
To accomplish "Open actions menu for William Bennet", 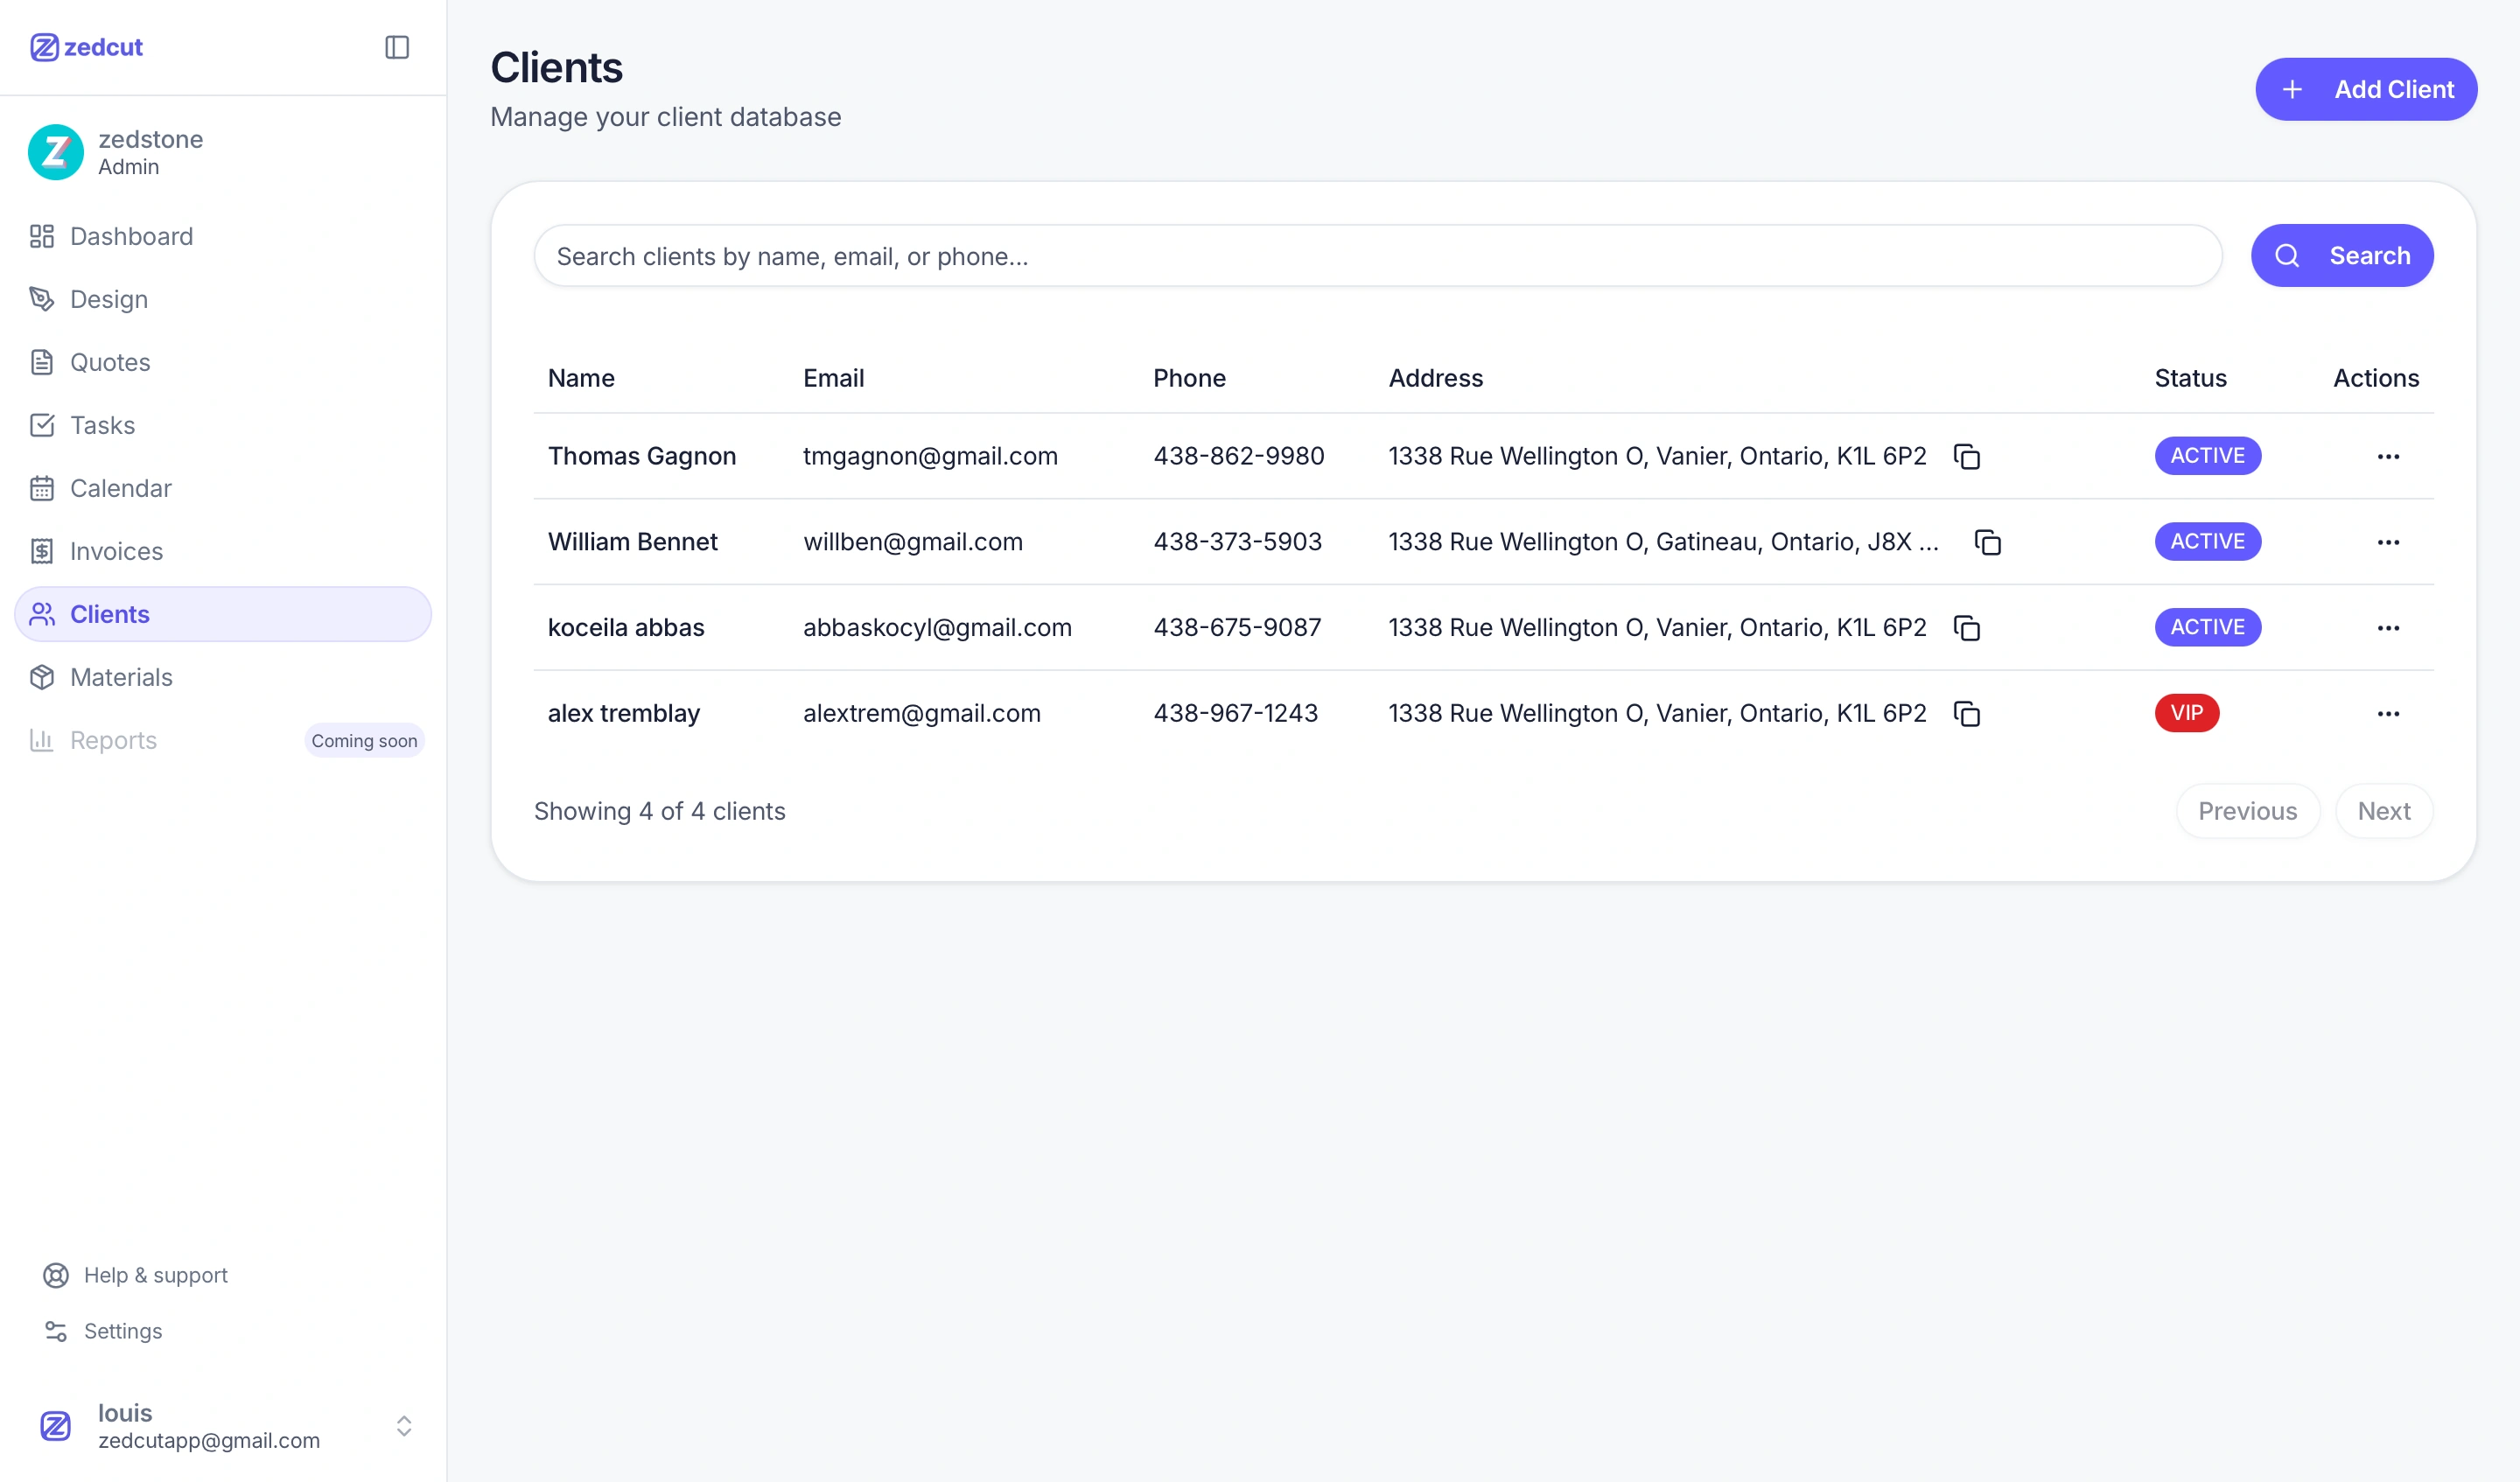I will [x=2388, y=542].
